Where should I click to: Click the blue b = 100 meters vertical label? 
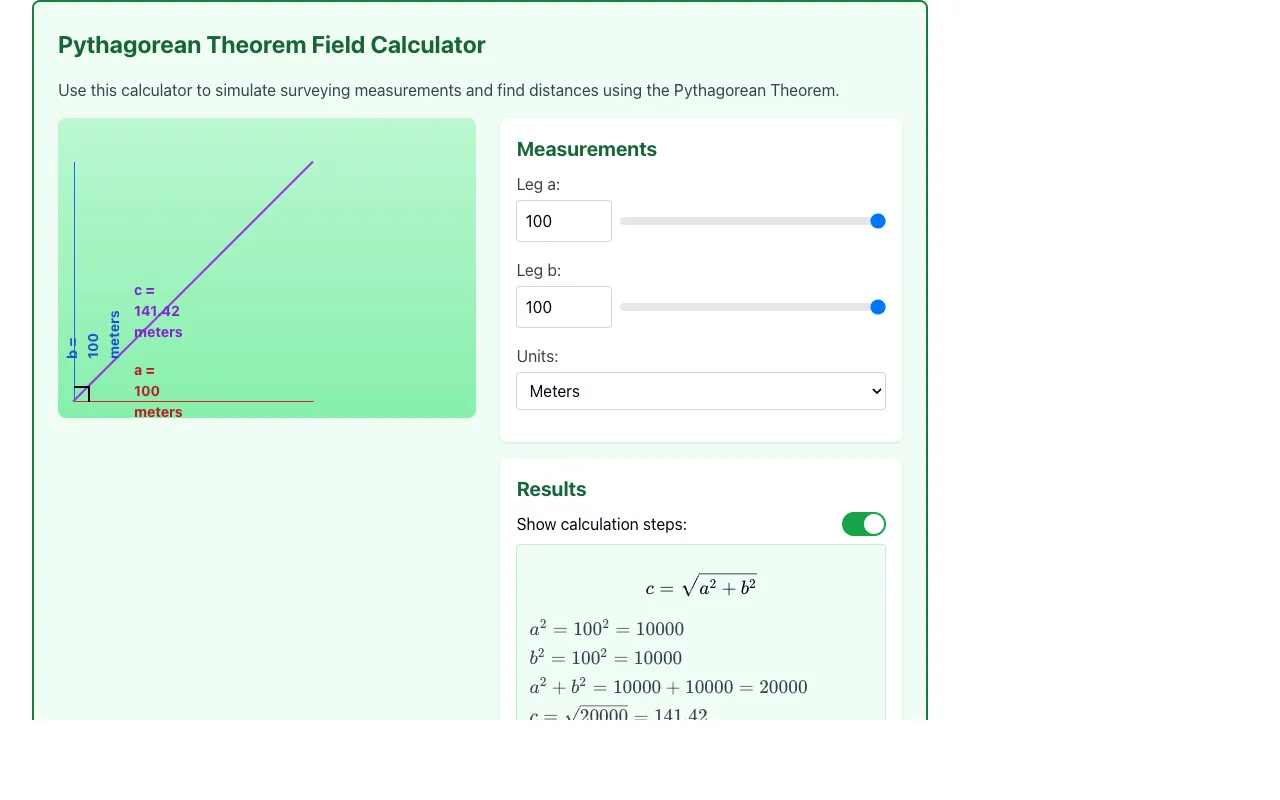93,335
